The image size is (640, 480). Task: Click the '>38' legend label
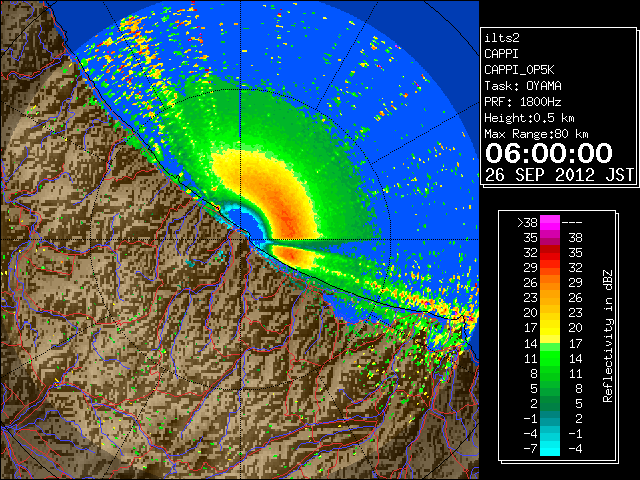coord(527,223)
